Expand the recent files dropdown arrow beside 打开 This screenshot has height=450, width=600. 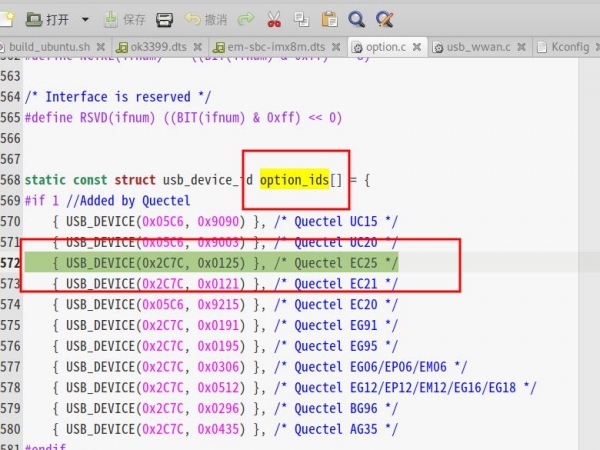(84, 19)
